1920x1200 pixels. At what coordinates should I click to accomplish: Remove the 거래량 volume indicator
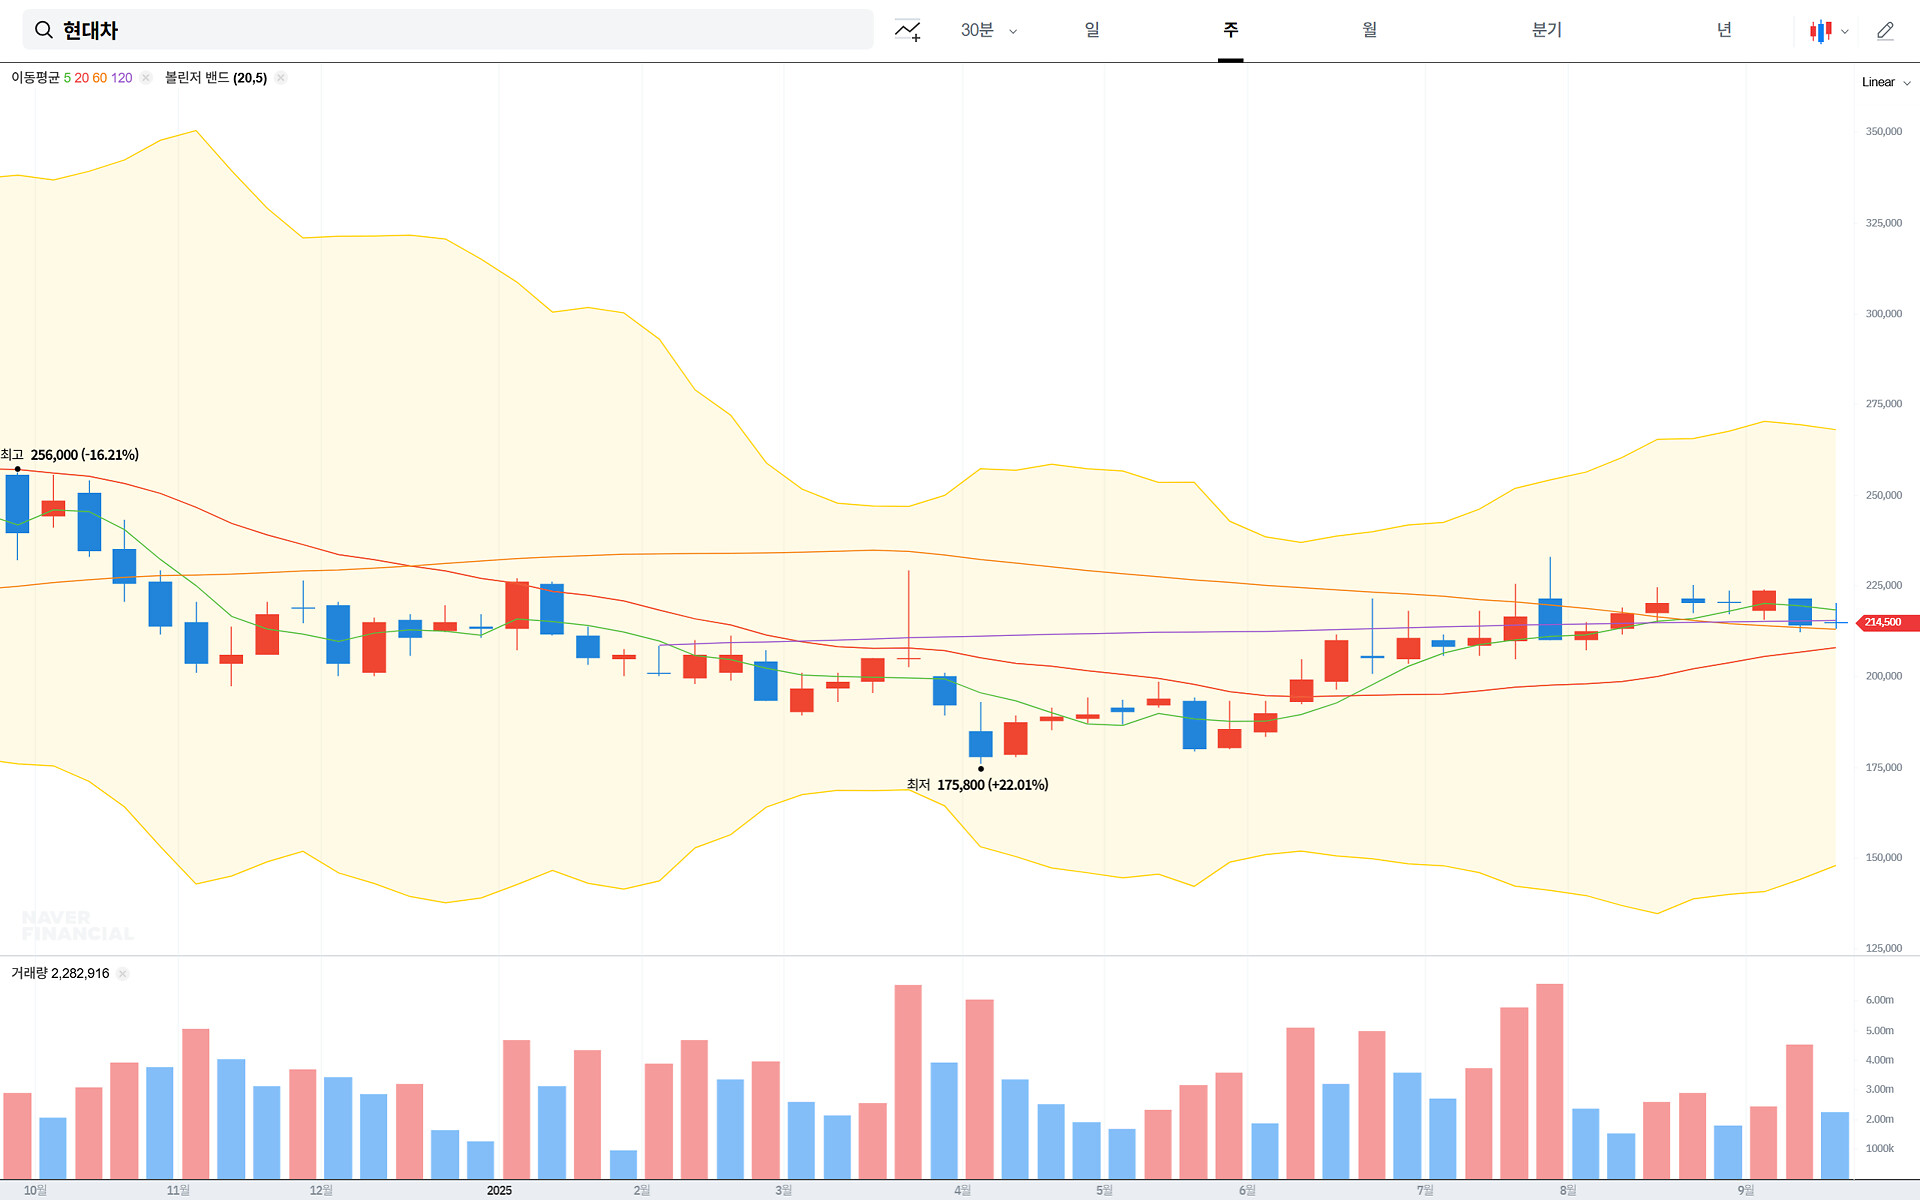coord(123,974)
